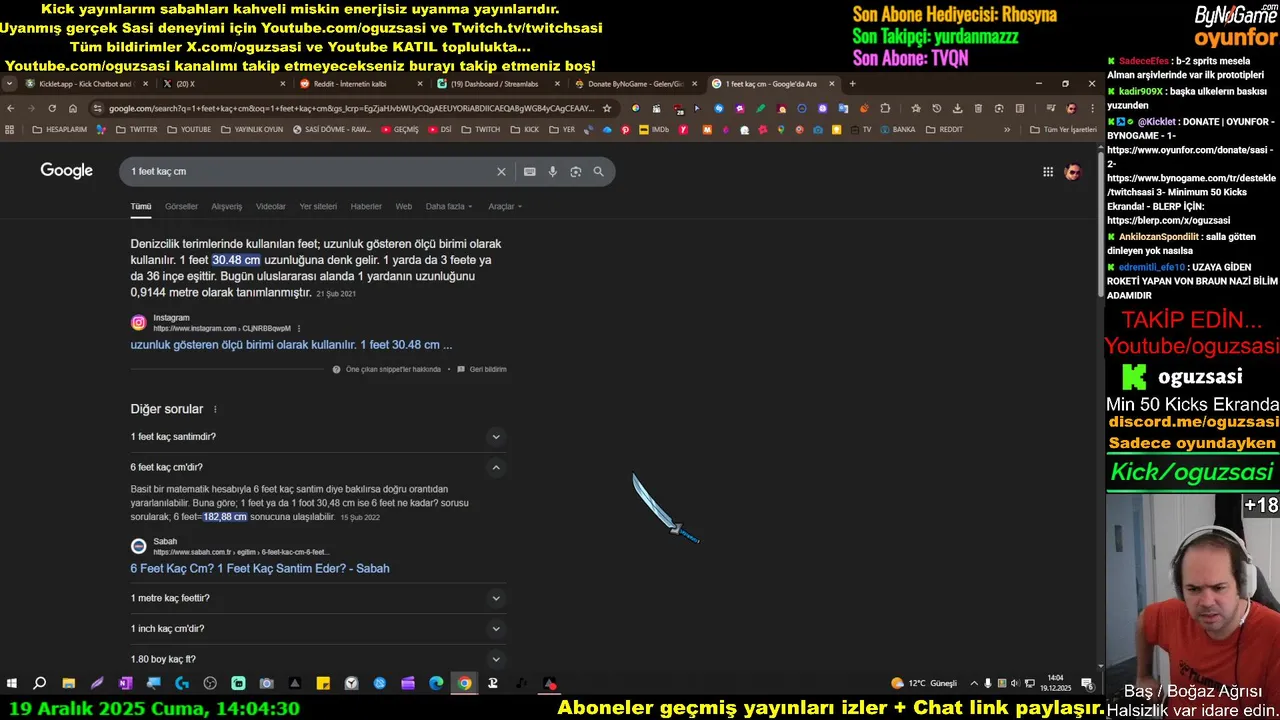This screenshot has height=720, width=1280.
Task: Open the YOUTUBE bookmark folder
Action: pyautogui.click(x=189, y=129)
